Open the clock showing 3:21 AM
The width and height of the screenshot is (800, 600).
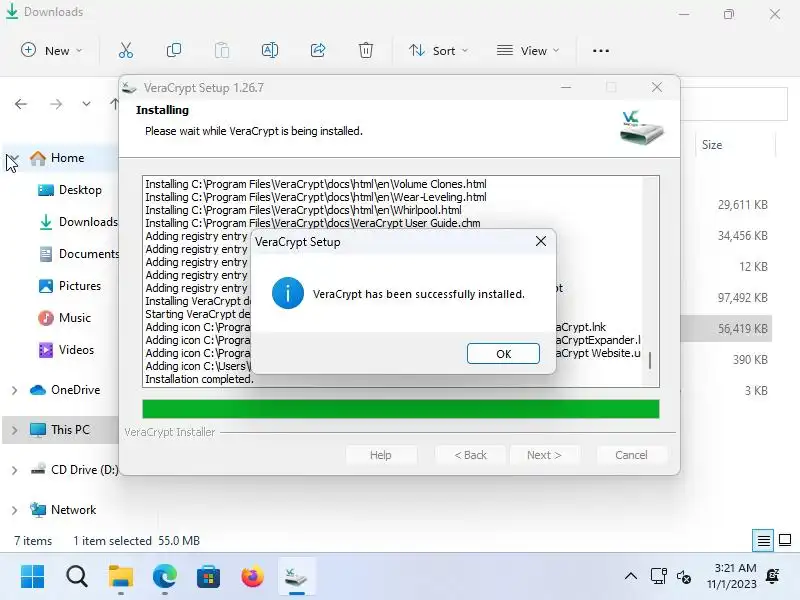732,576
